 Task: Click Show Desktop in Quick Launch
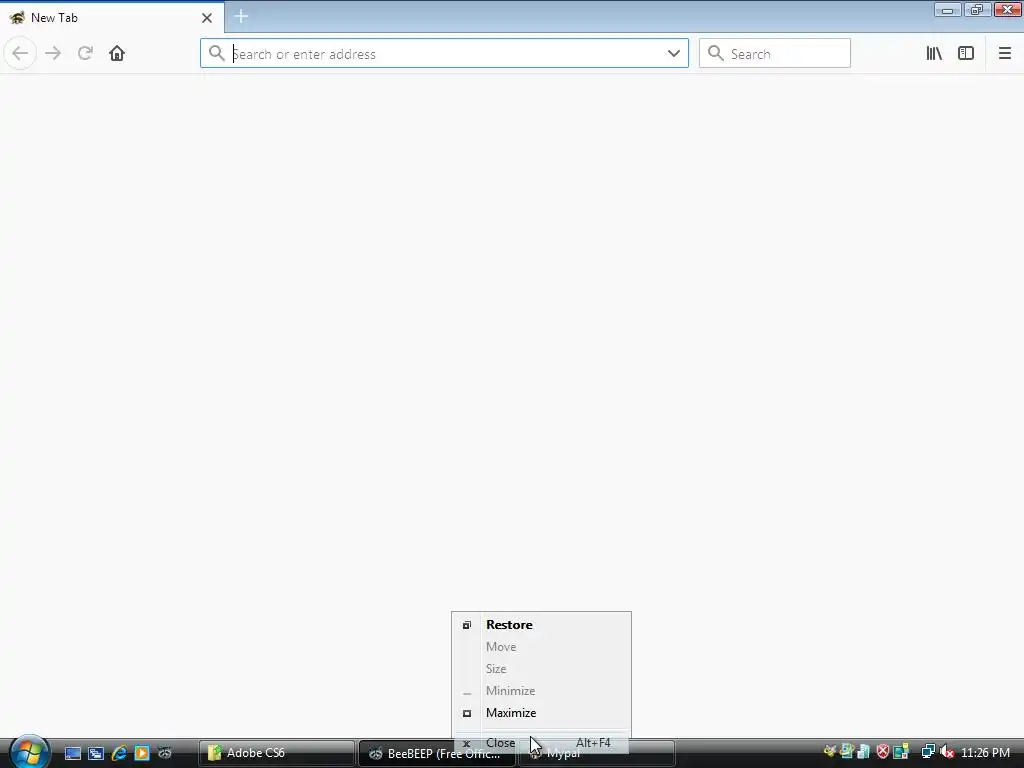pyautogui.click(x=72, y=753)
